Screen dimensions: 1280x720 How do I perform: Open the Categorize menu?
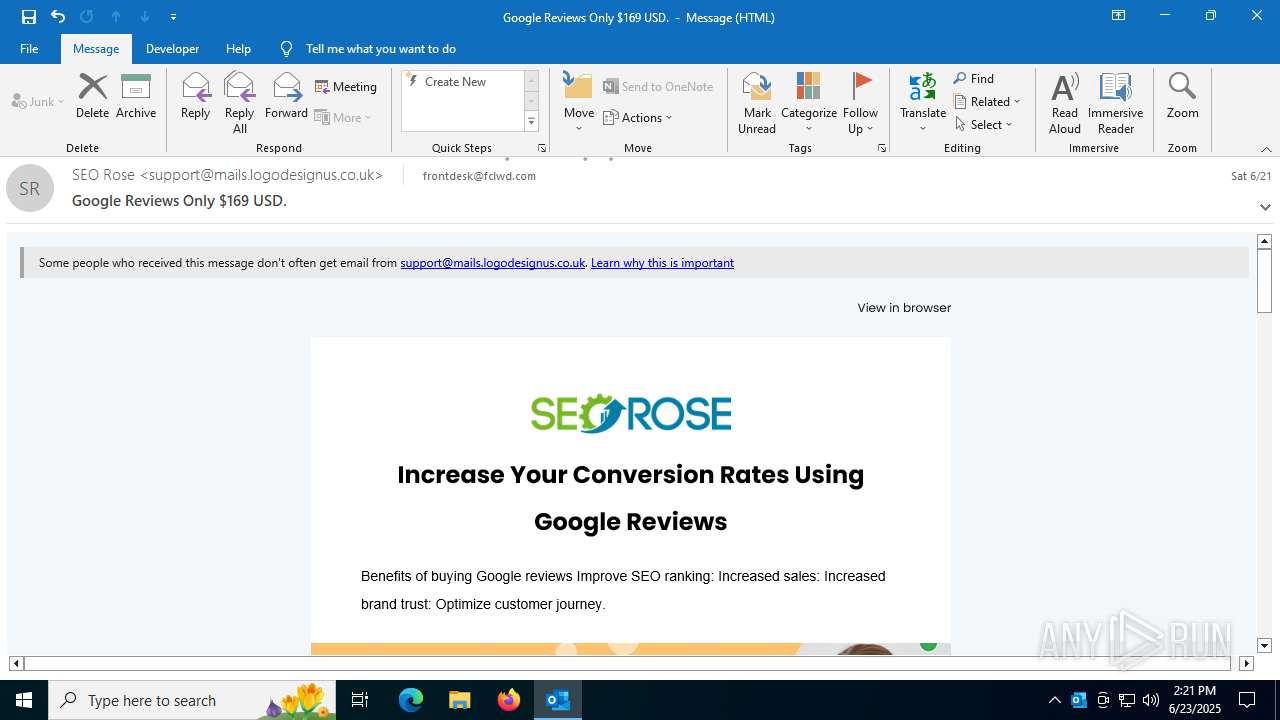coord(809,102)
